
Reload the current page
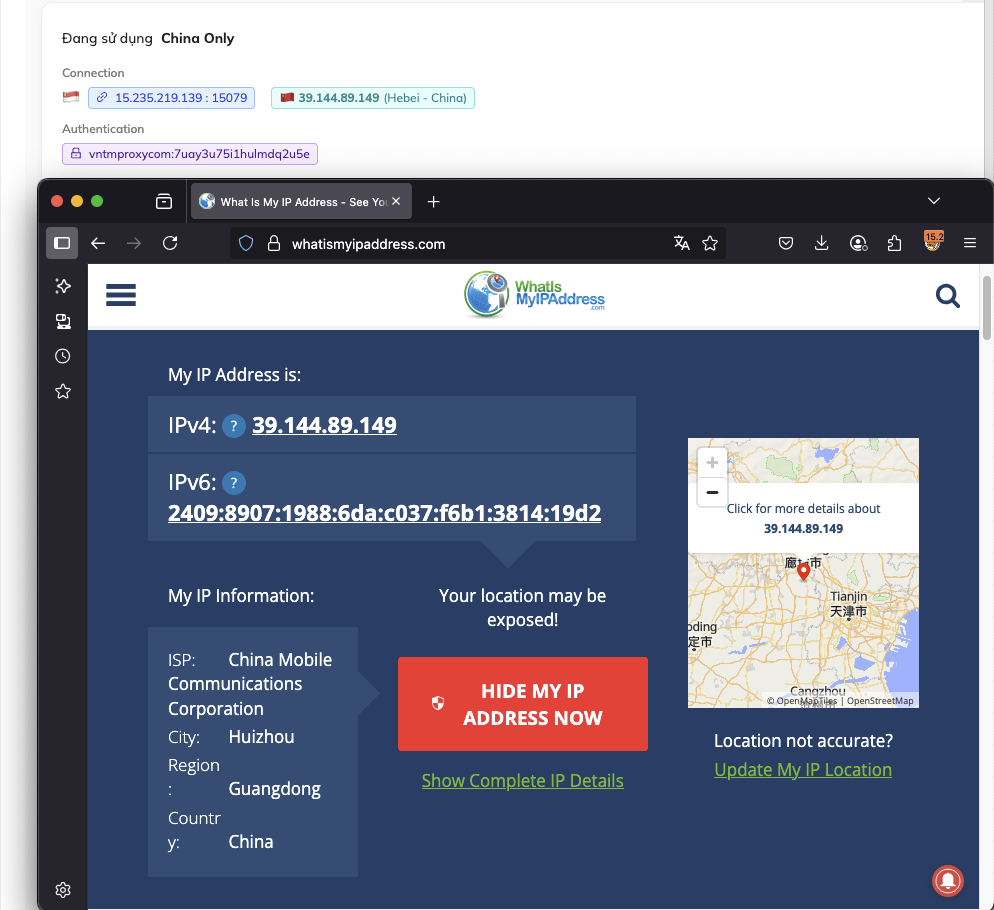[x=170, y=243]
